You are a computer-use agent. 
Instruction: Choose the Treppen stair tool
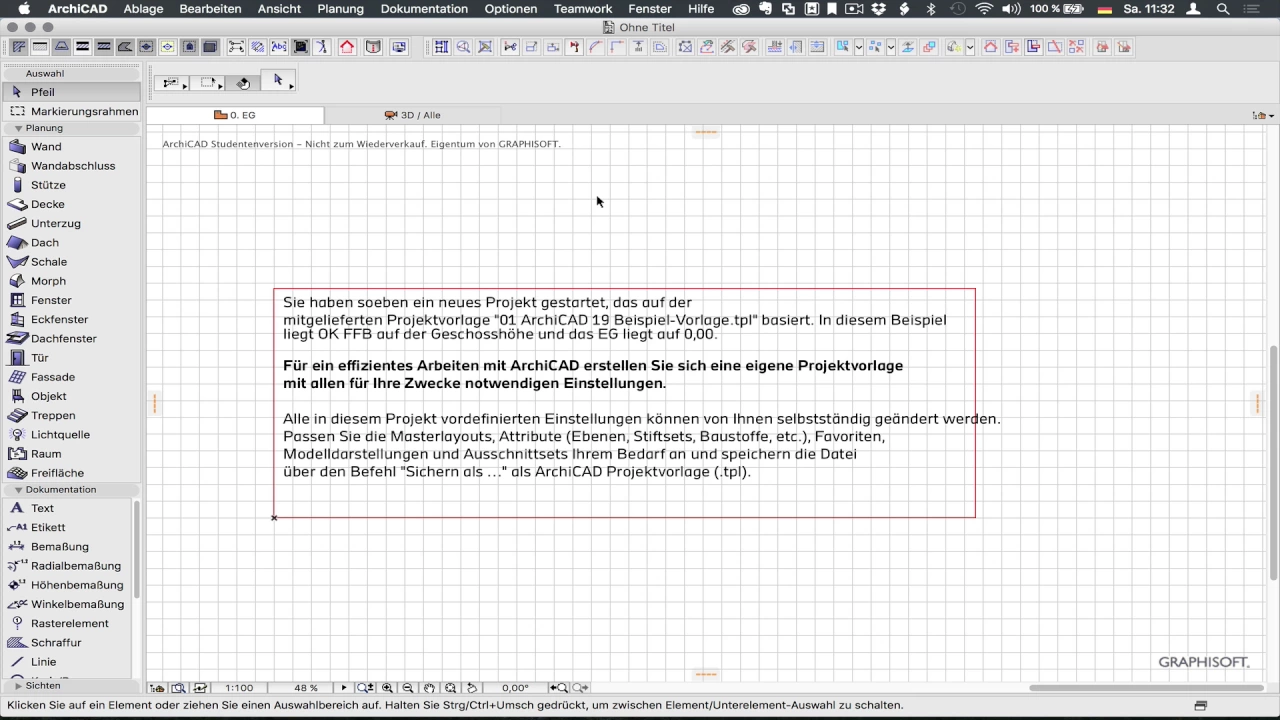(x=70, y=416)
